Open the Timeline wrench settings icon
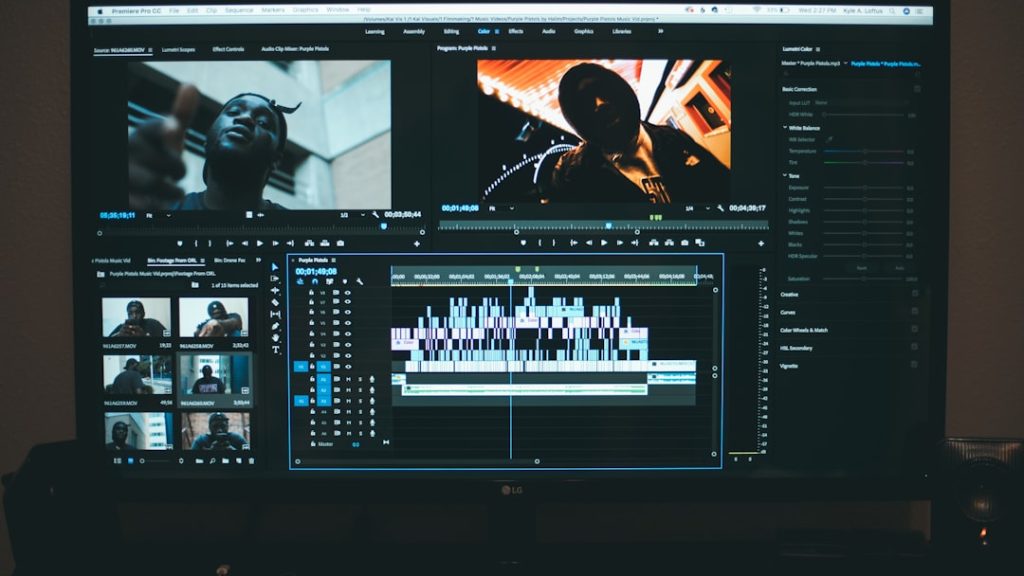 click(x=360, y=282)
